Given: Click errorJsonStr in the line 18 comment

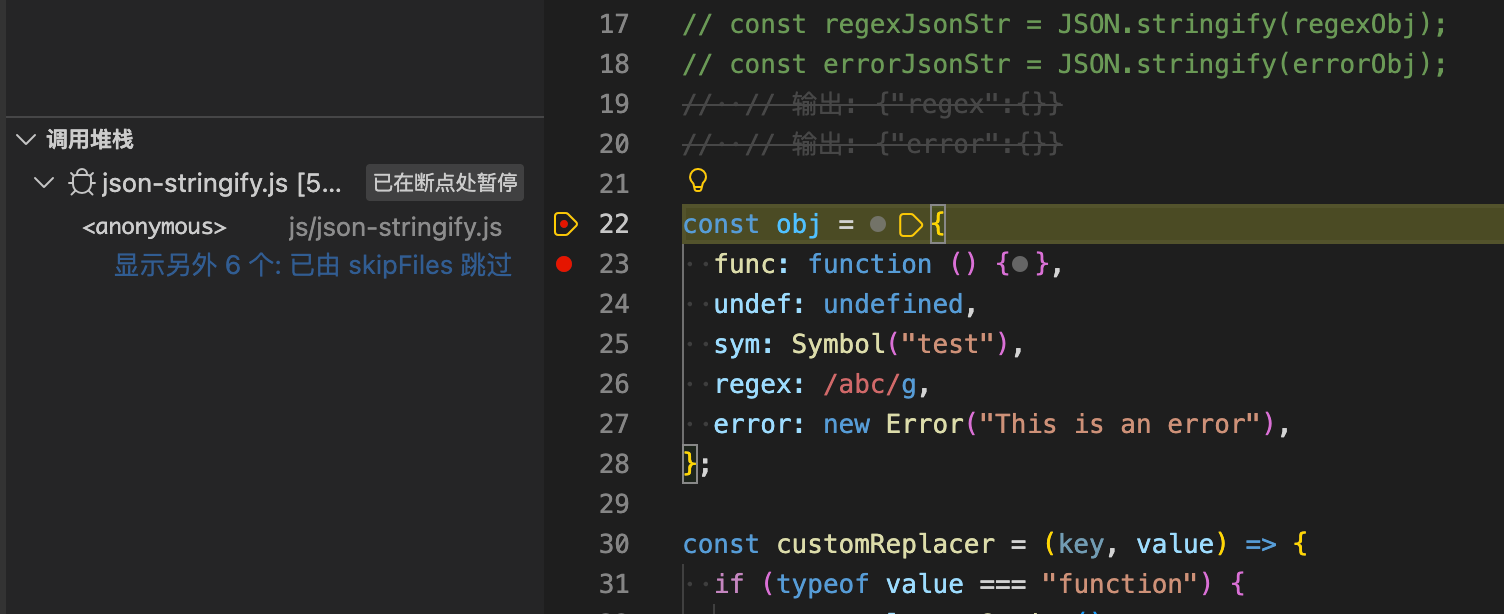Looking at the screenshot, I should tap(917, 64).
